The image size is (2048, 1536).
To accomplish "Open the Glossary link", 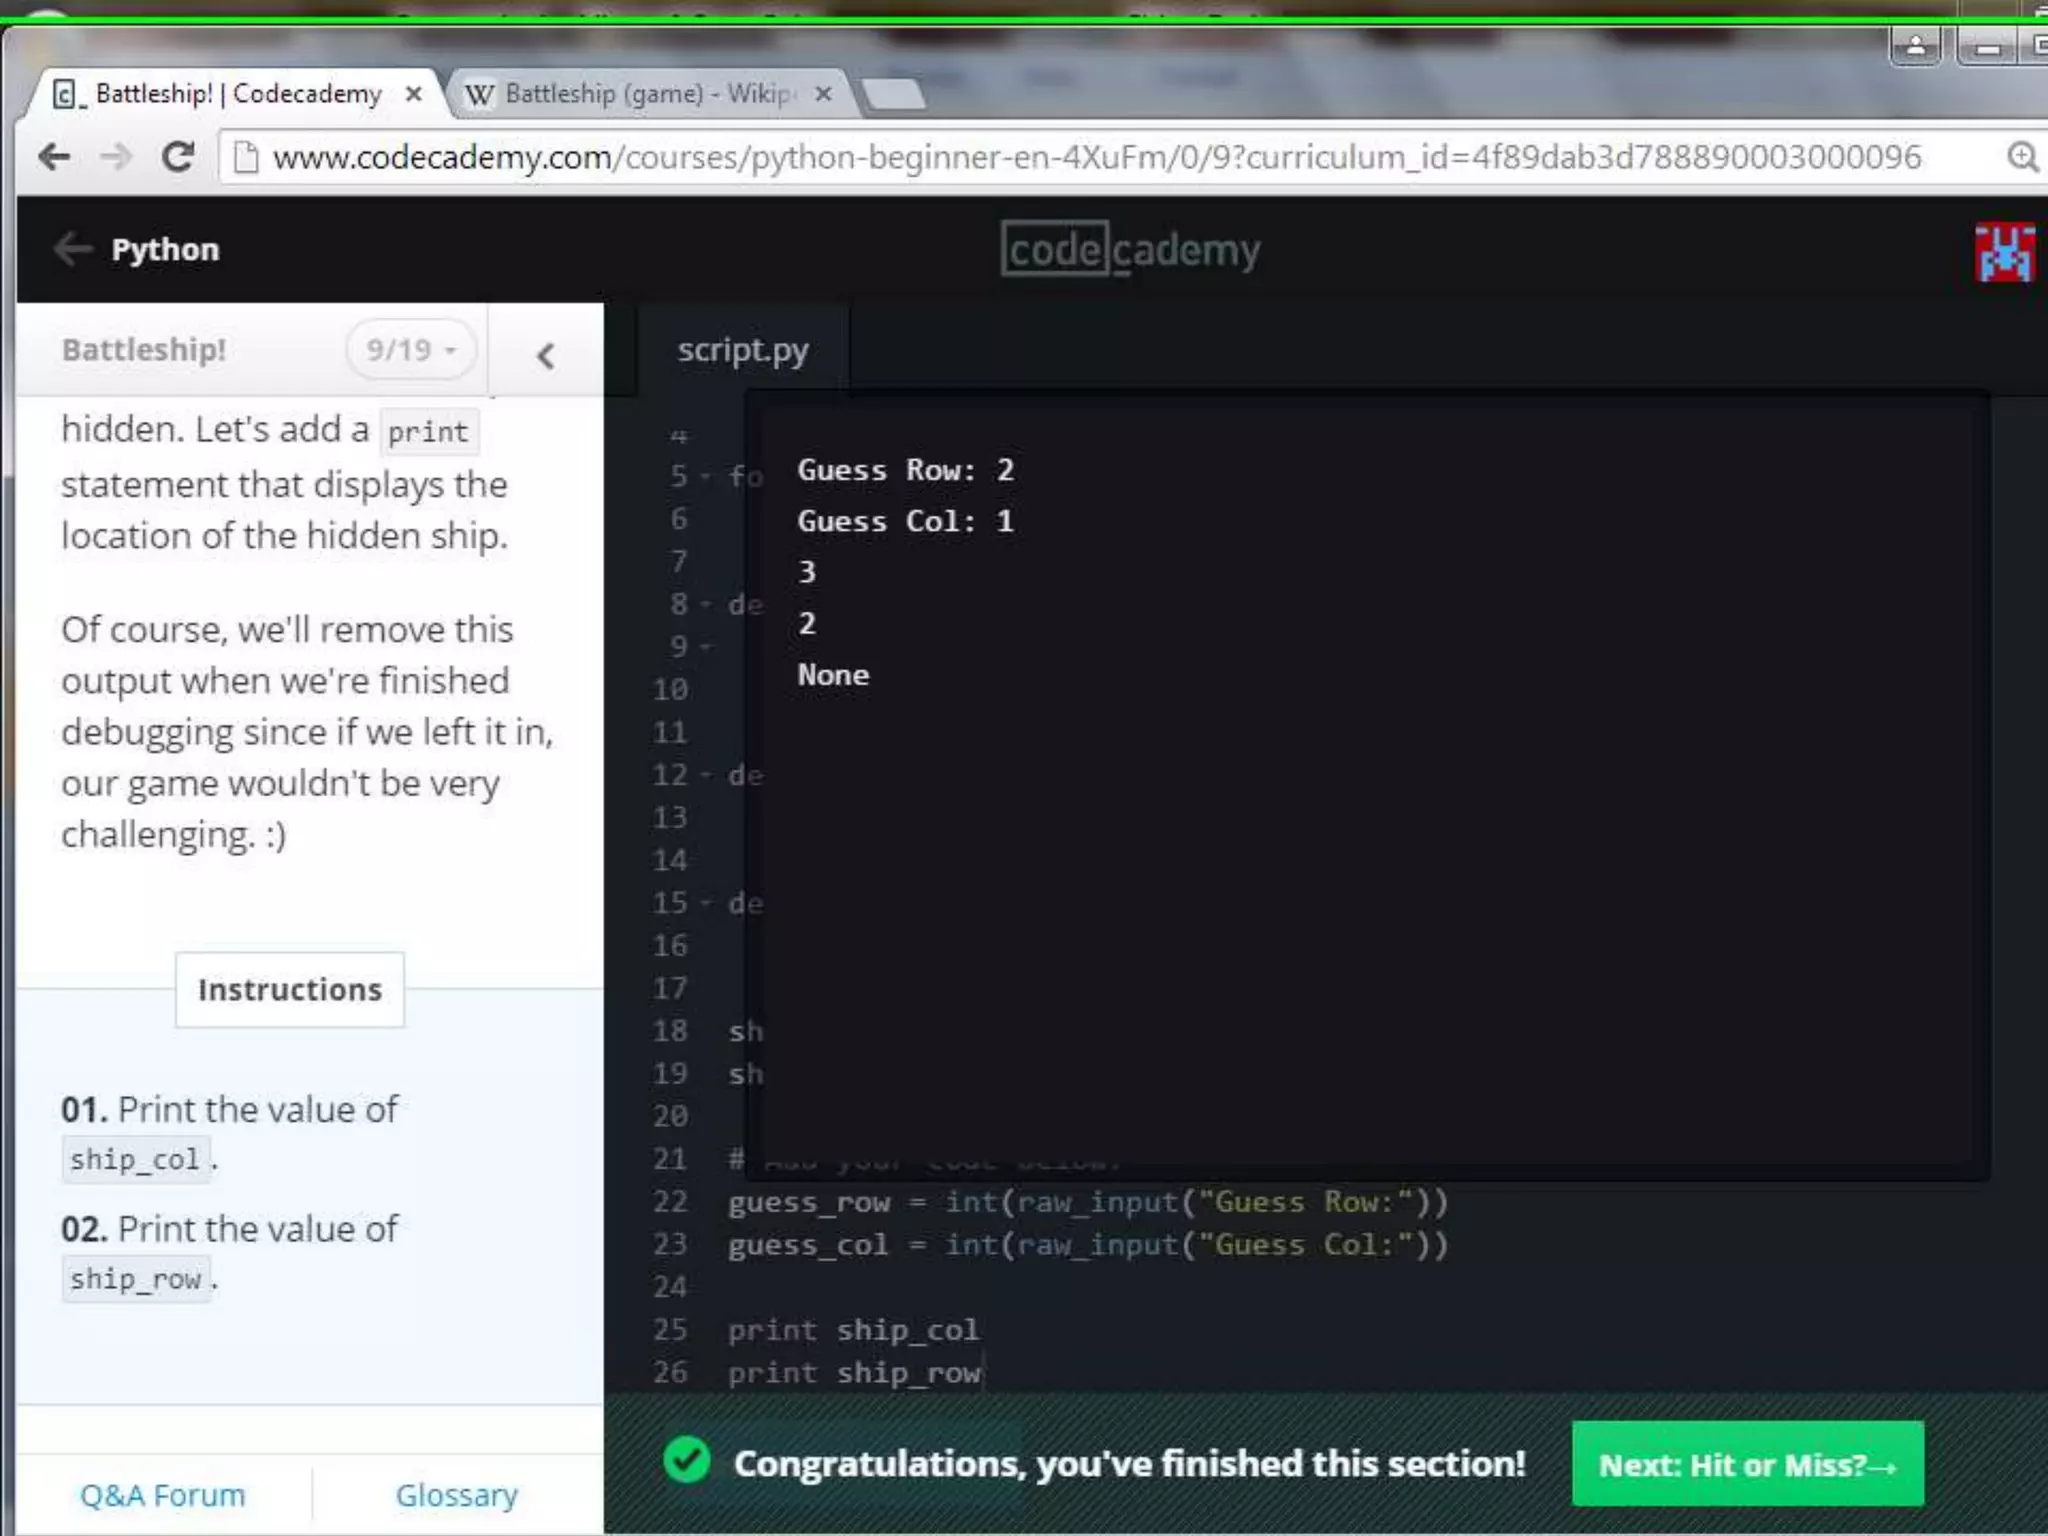I will pos(457,1495).
